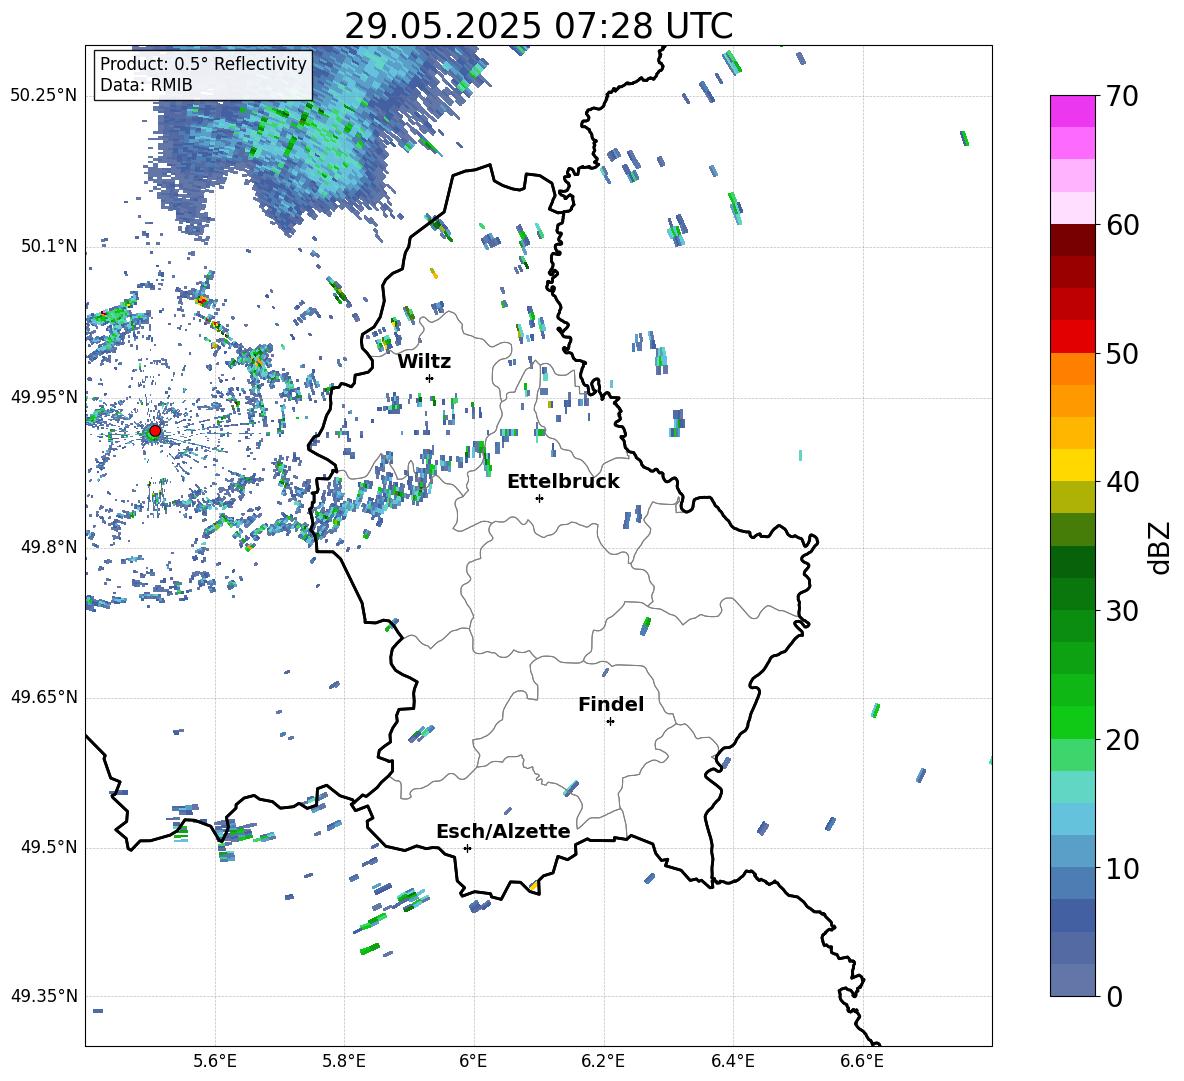
Task: Click the Product: 0.5° Reflectivity text
Action: (203, 64)
